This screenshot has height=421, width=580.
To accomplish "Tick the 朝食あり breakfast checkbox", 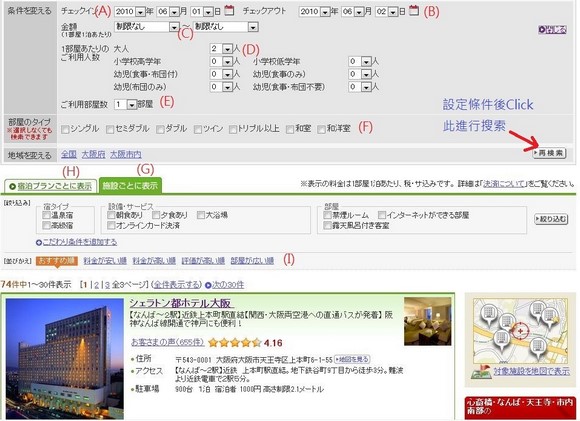I will point(111,215).
